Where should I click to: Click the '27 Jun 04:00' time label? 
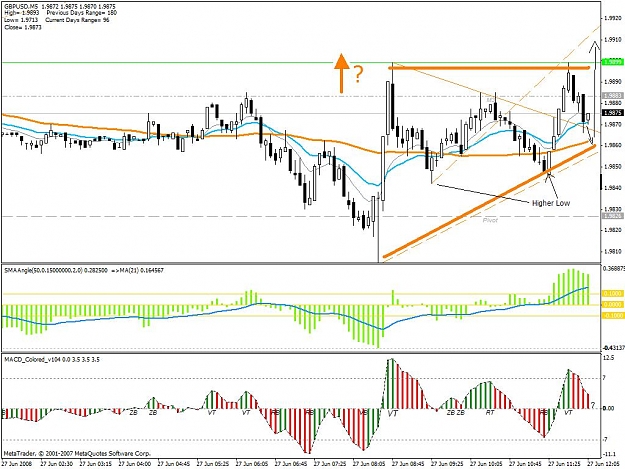(x=135, y=464)
